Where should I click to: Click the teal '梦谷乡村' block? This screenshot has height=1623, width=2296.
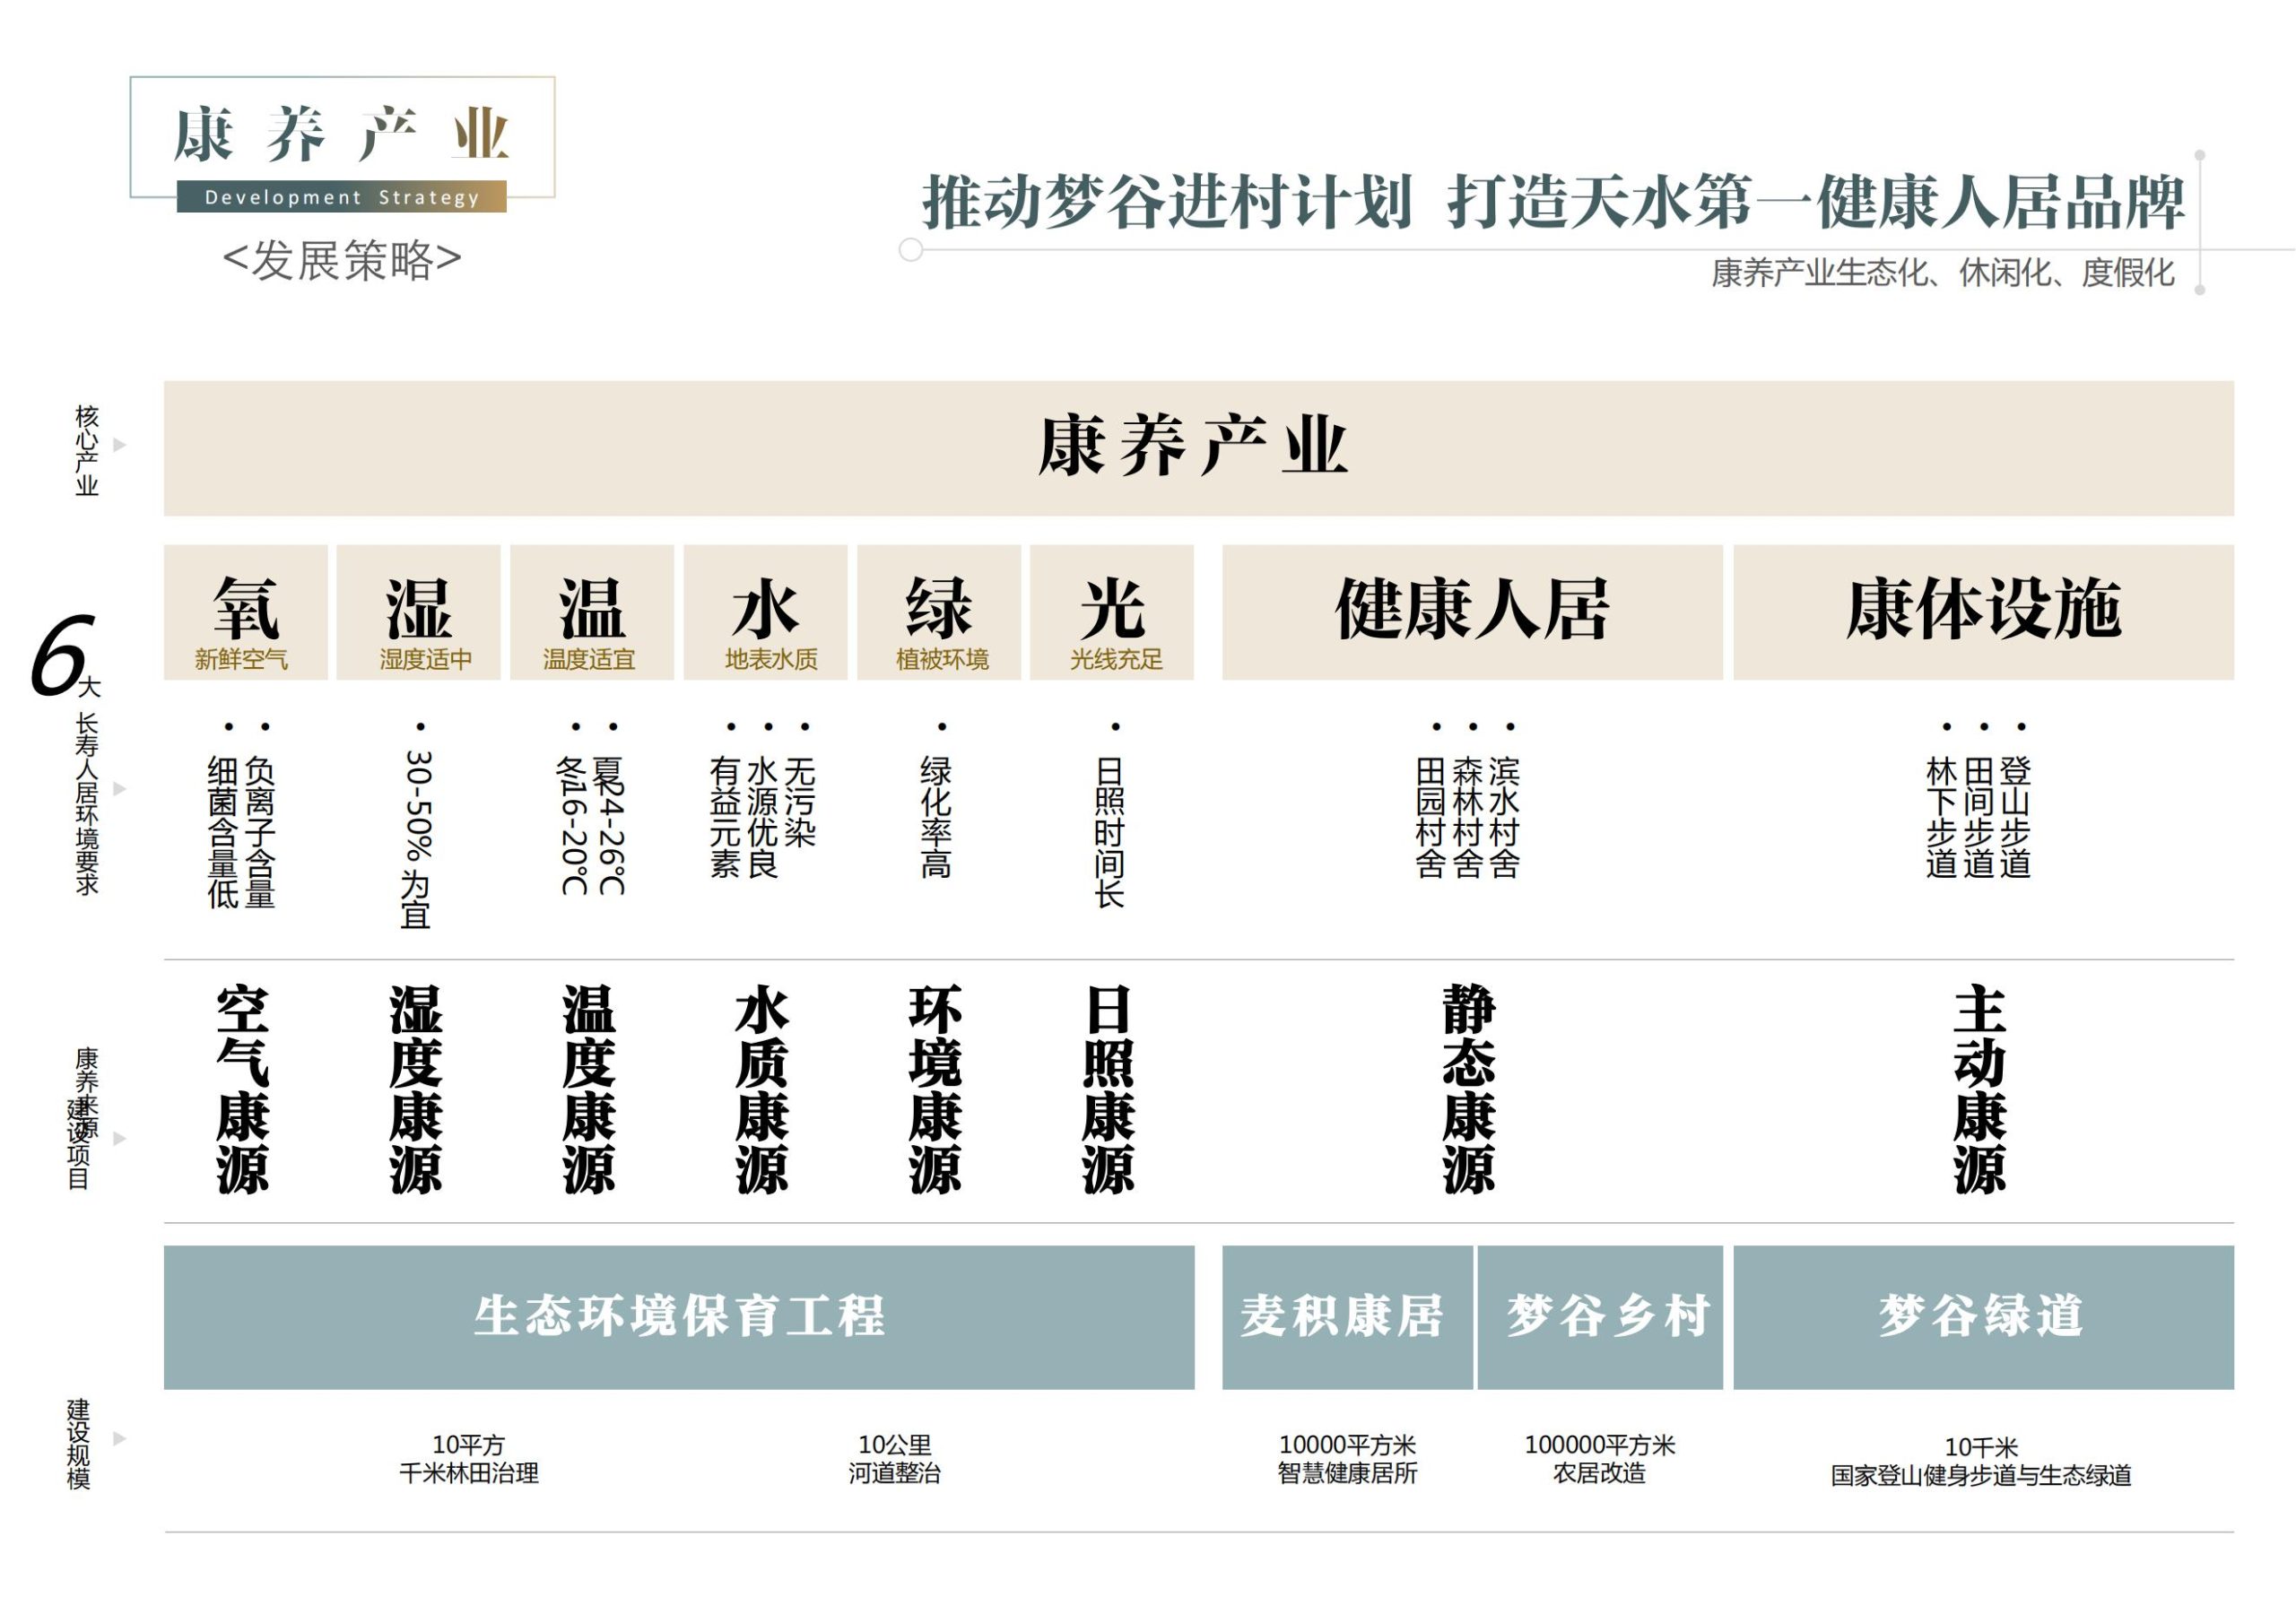click(1600, 1317)
